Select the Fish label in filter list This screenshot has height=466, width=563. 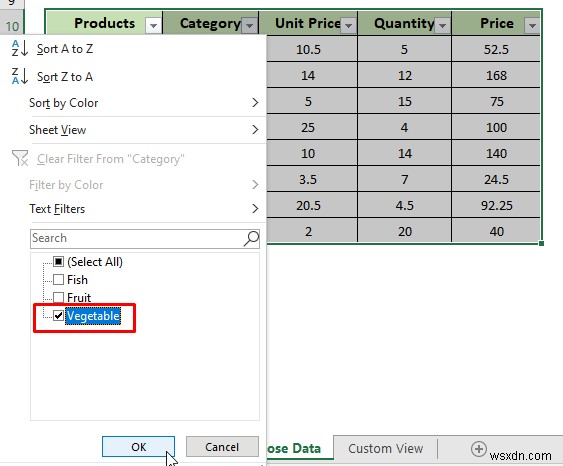(x=77, y=279)
